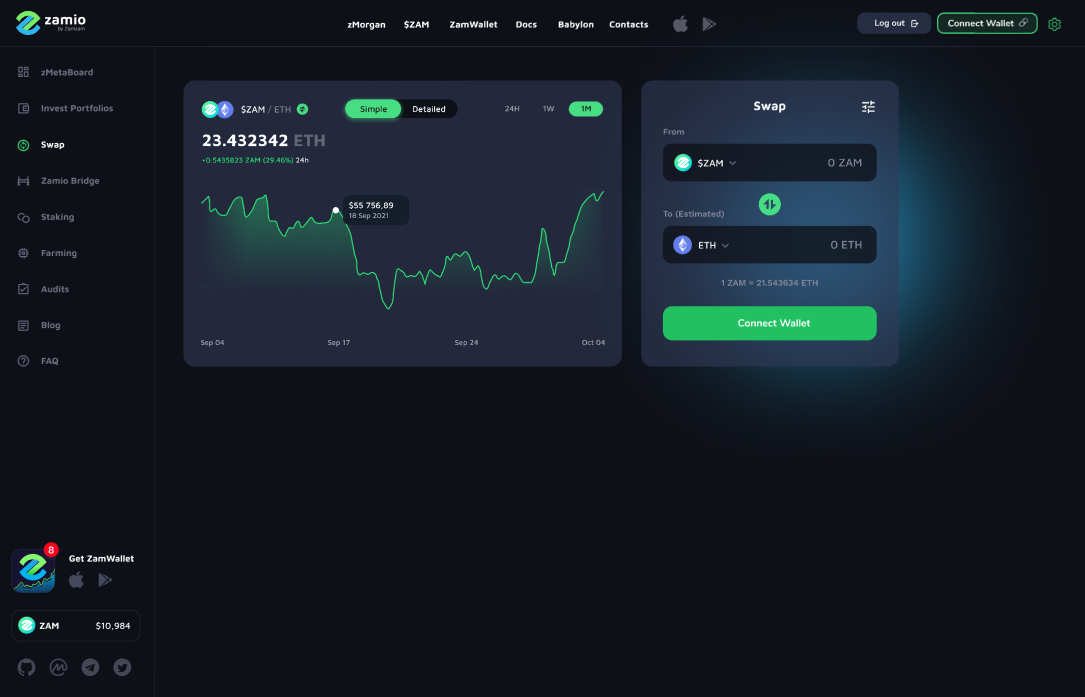Open the zMetaBoard sidebar link

[x=67, y=72]
